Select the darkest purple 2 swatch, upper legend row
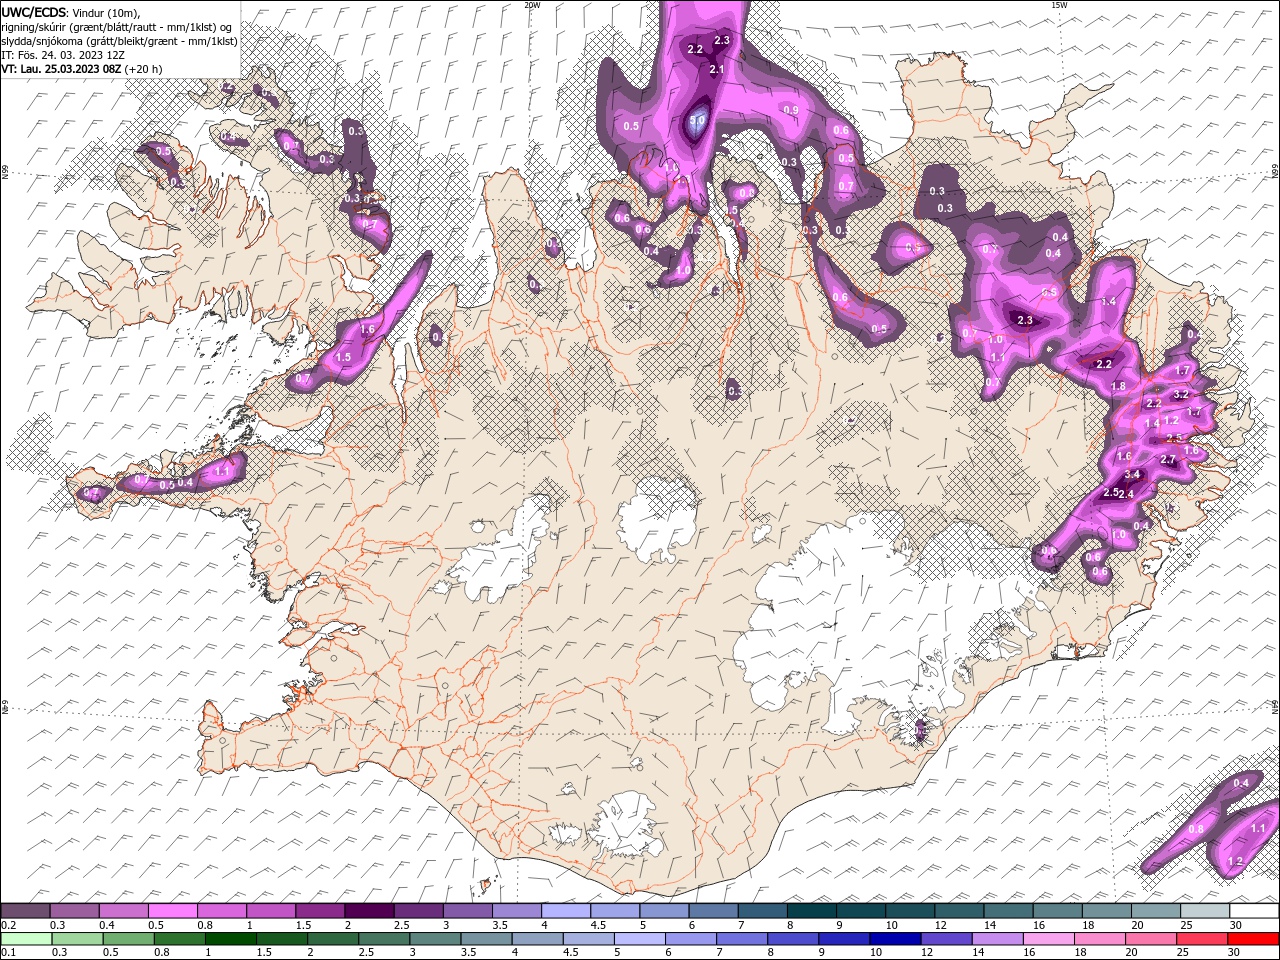Screen dimensions: 1280x960 pyautogui.click(x=369, y=911)
